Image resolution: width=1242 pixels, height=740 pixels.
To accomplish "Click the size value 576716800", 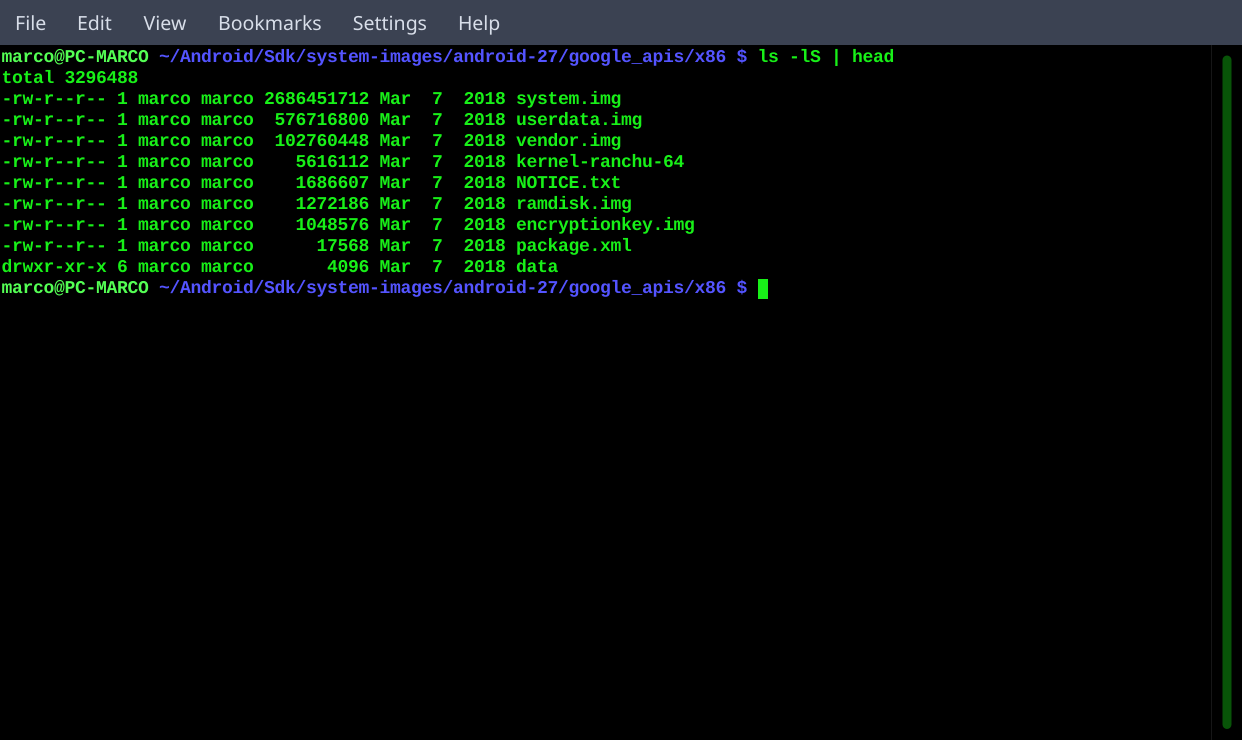I will (x=322, y=120).
